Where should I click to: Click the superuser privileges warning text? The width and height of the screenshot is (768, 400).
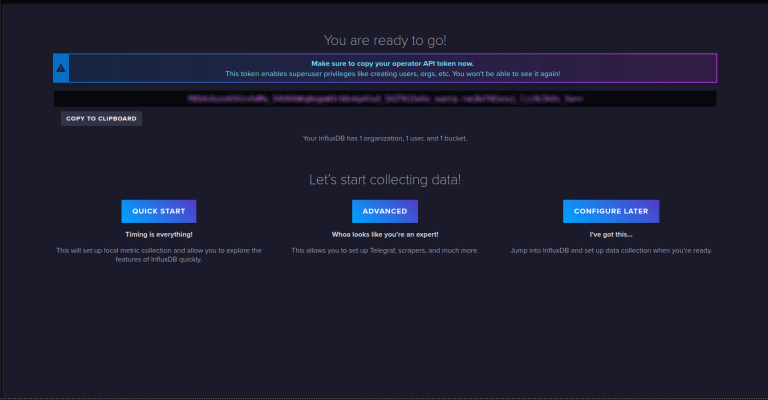(392, 74)
